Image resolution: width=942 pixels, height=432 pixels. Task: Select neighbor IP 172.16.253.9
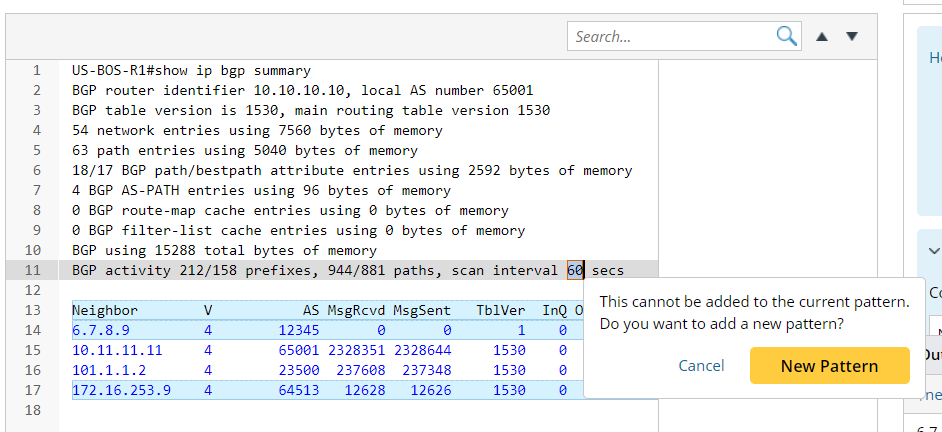[121, 390]
